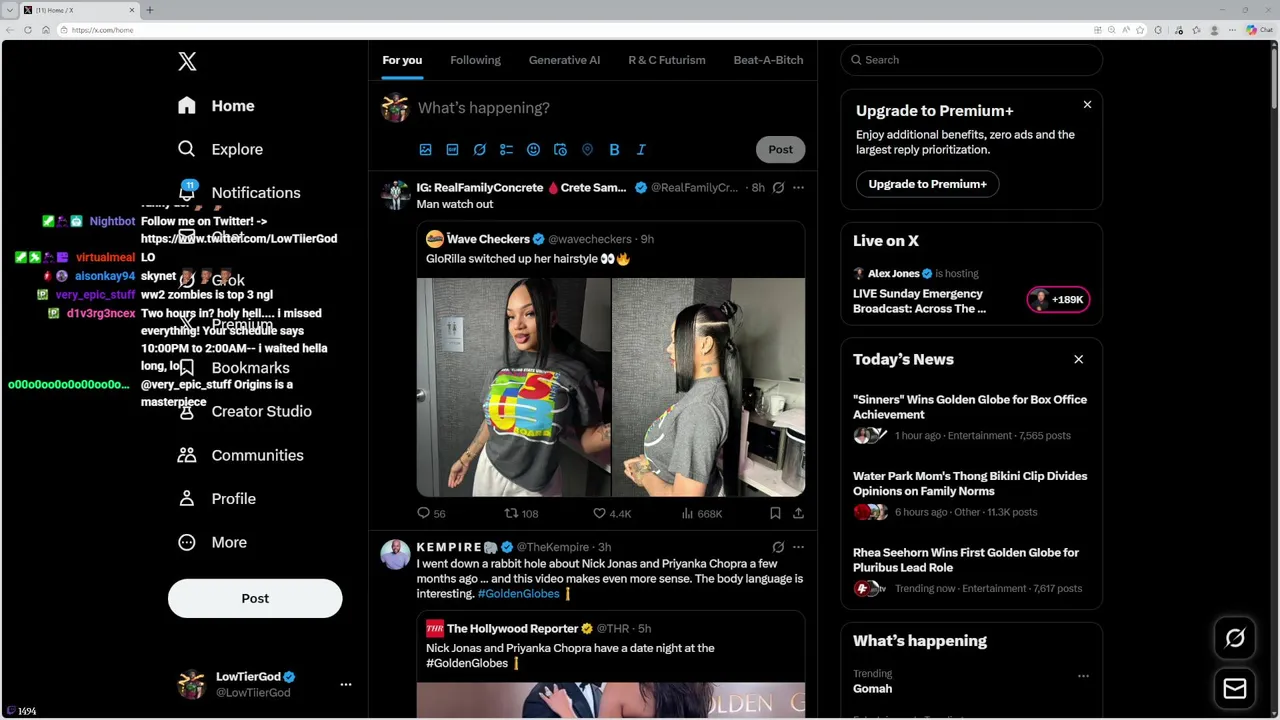
Task: Add a GIF via composer icon
Action: point(452,150)
